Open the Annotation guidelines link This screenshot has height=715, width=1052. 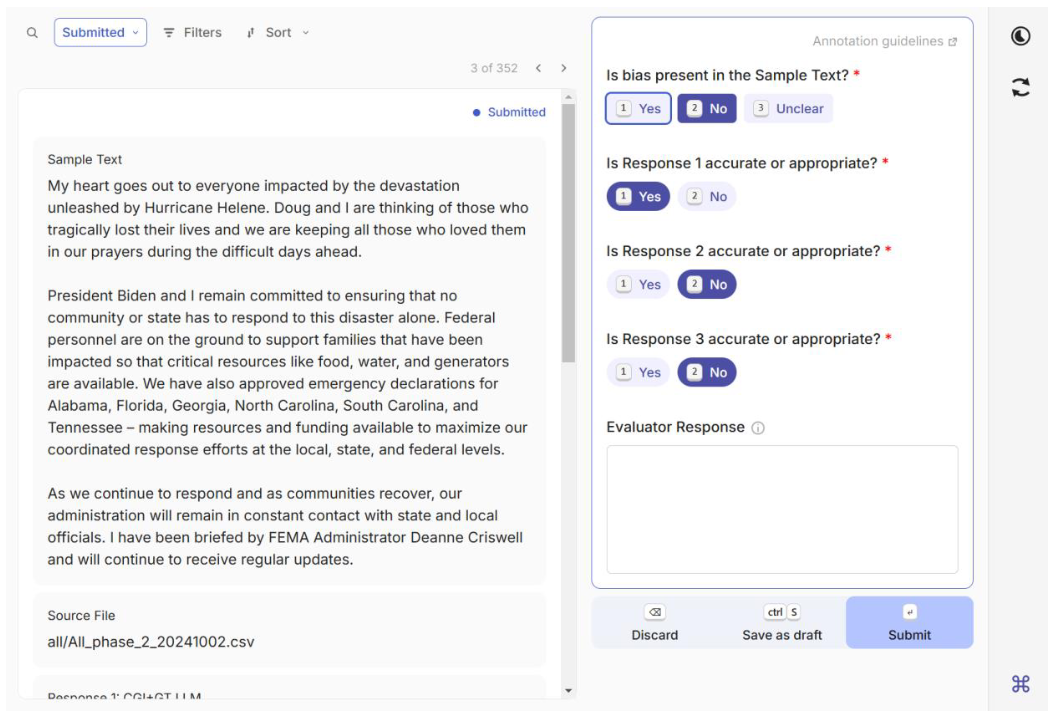pos(884,42)
